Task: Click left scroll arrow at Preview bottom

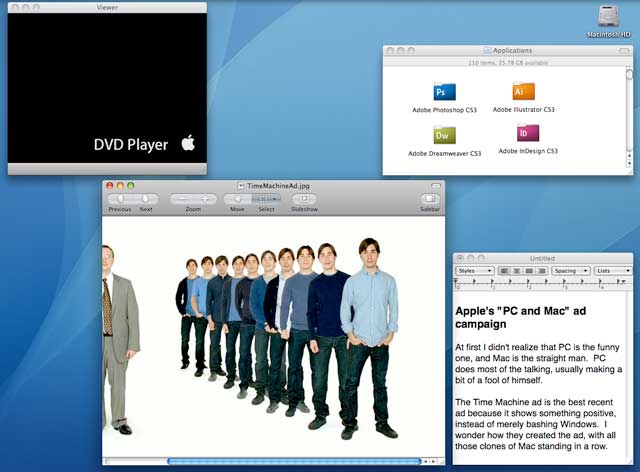Action: [x=426, y=461]
